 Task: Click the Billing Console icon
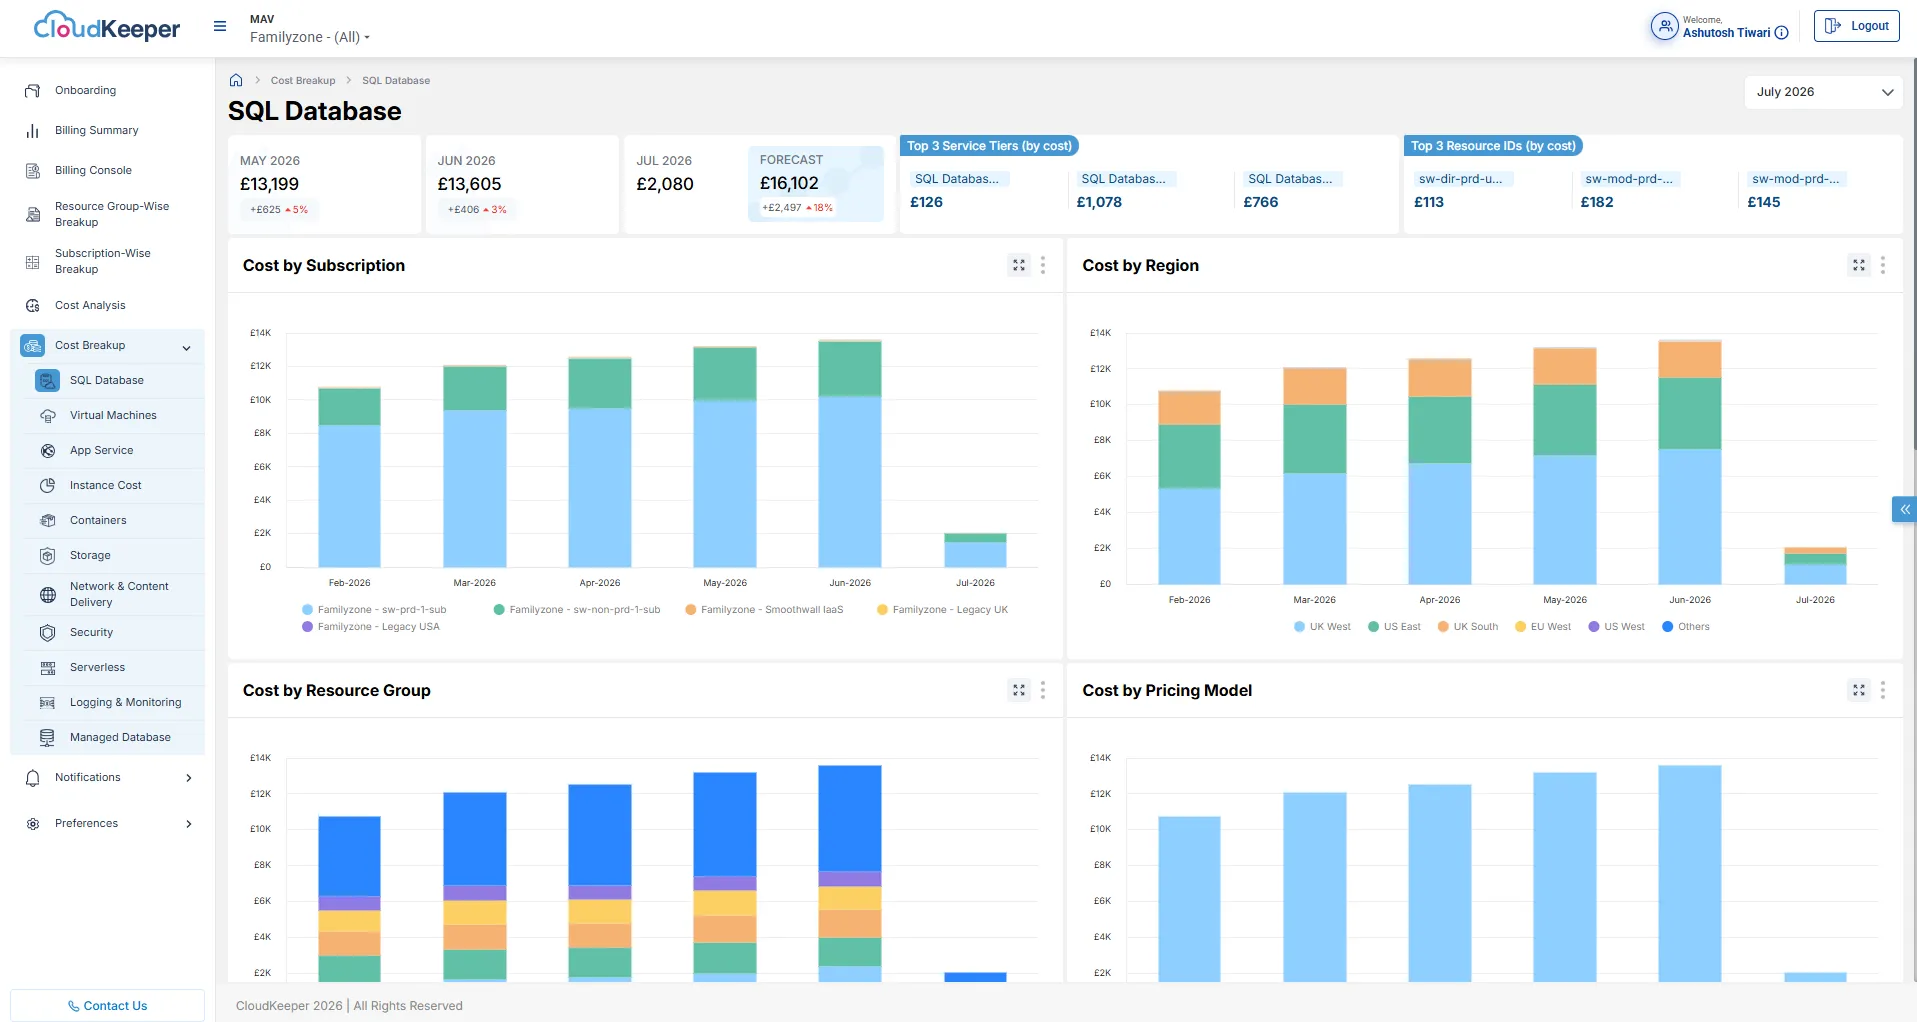(32, 171)
